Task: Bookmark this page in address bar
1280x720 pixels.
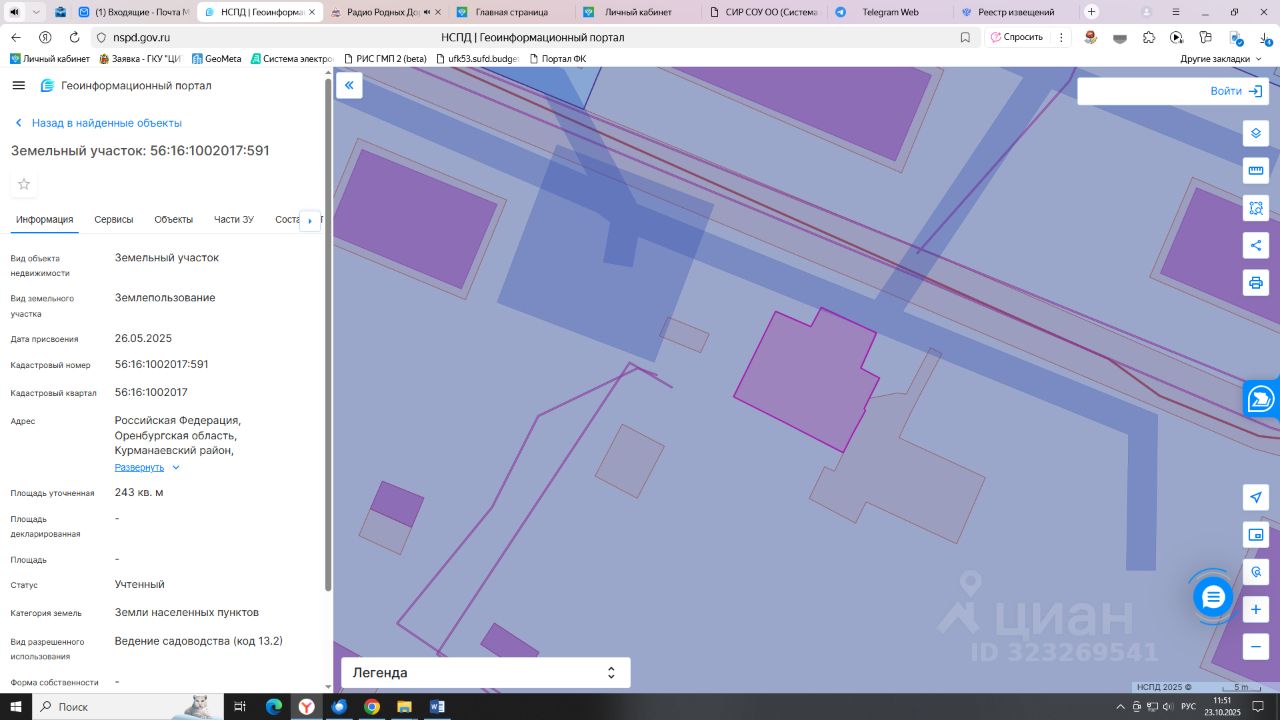Action: coord(965,37)
